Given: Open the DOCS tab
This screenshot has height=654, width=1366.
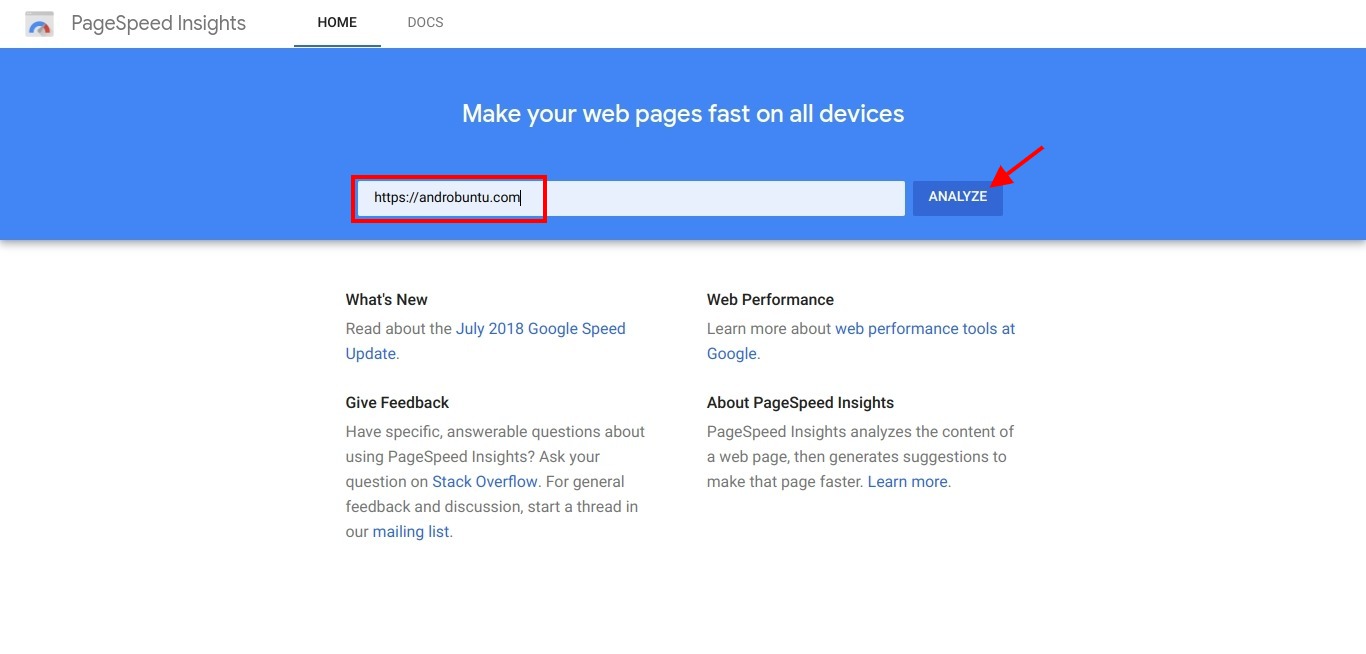Looking at the screenshot, I should point(425,22).
